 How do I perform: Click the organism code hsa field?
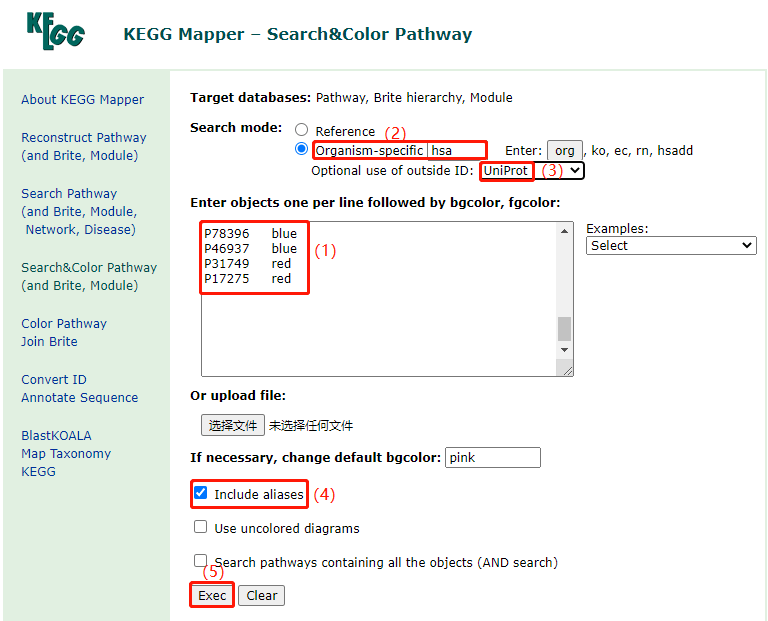pos(456,150)
